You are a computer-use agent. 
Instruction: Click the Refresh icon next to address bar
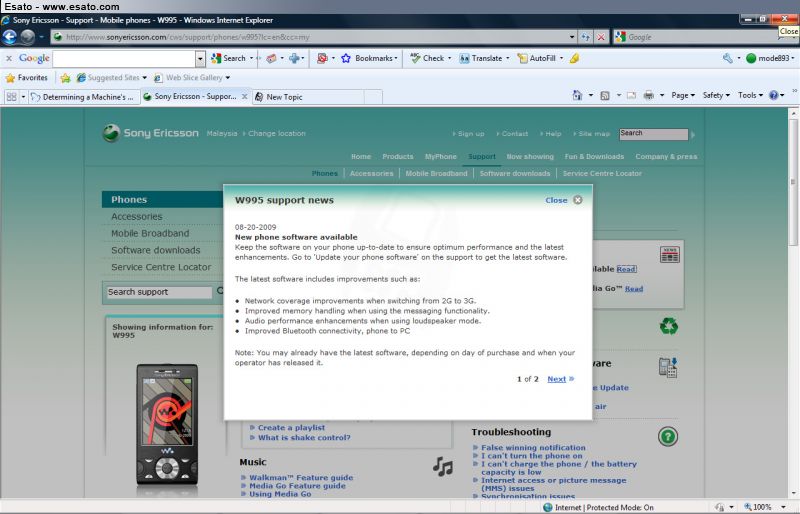tap(585, 37)
